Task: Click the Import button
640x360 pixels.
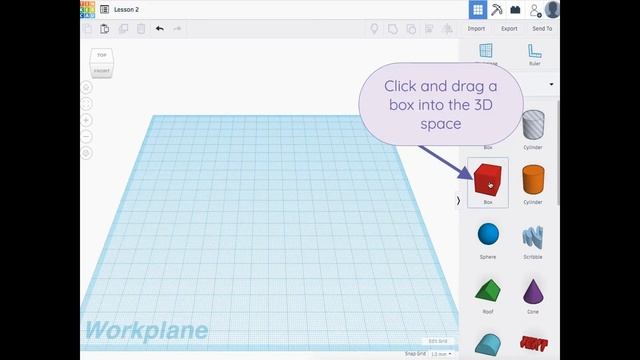Action: click(x=476, y=29)
